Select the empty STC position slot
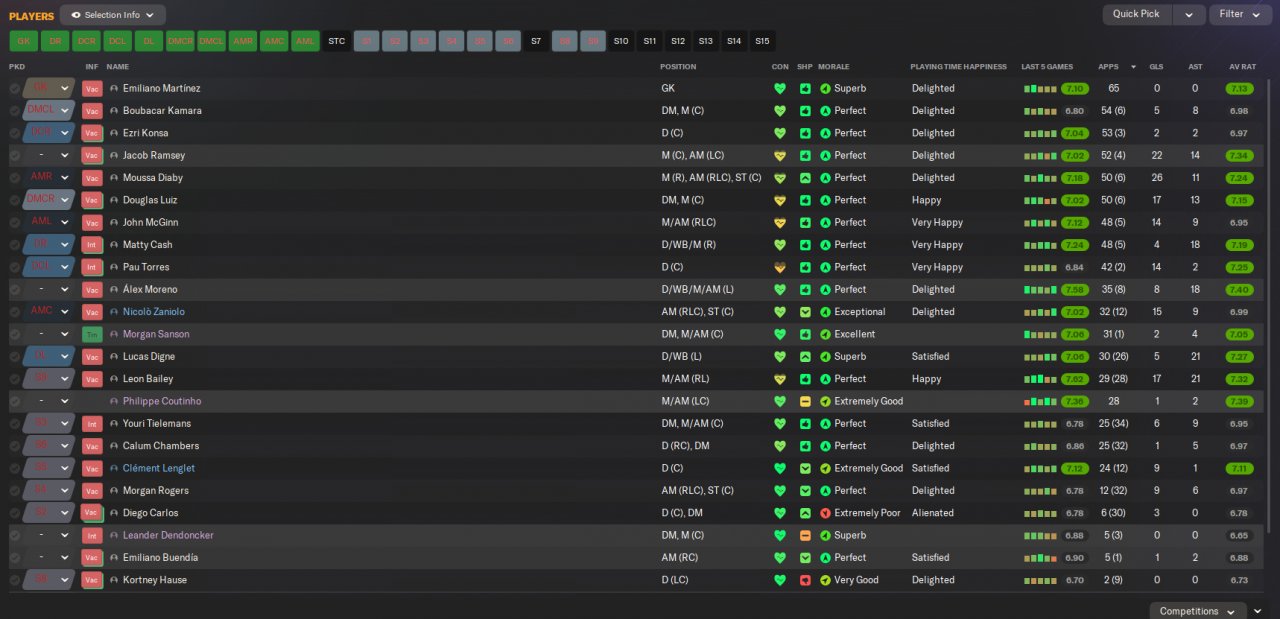The width and height of the screenshot is (1280, 619). tap(337, 41)
